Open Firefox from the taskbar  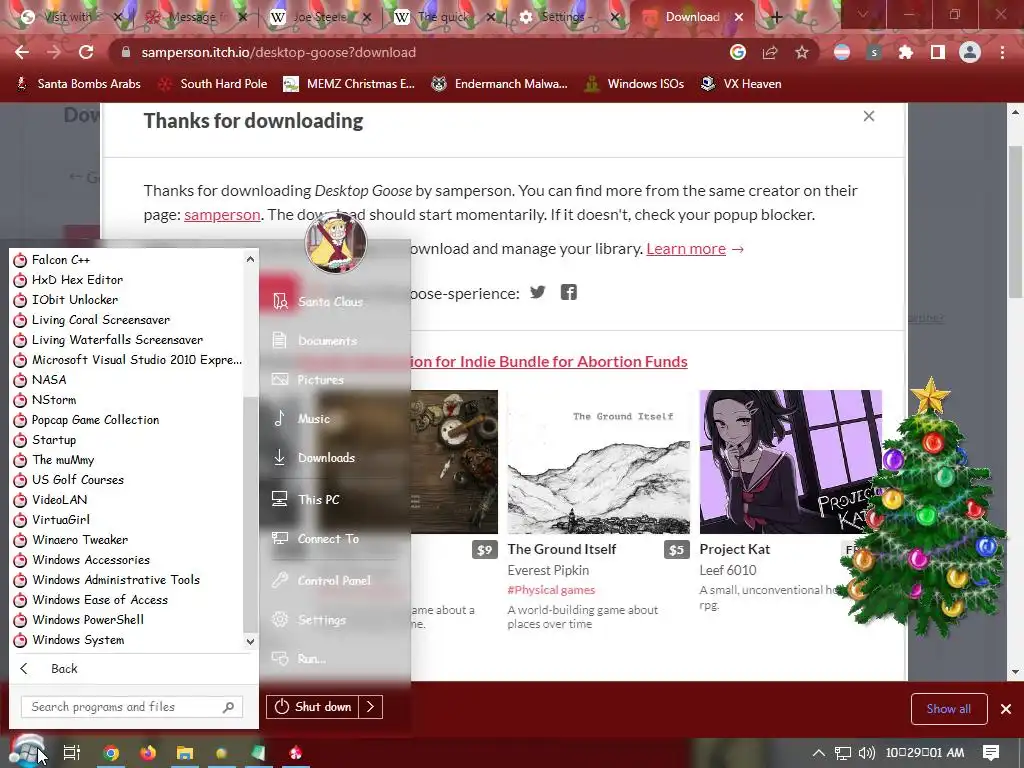pyautogui.click(x=148, y=753)
